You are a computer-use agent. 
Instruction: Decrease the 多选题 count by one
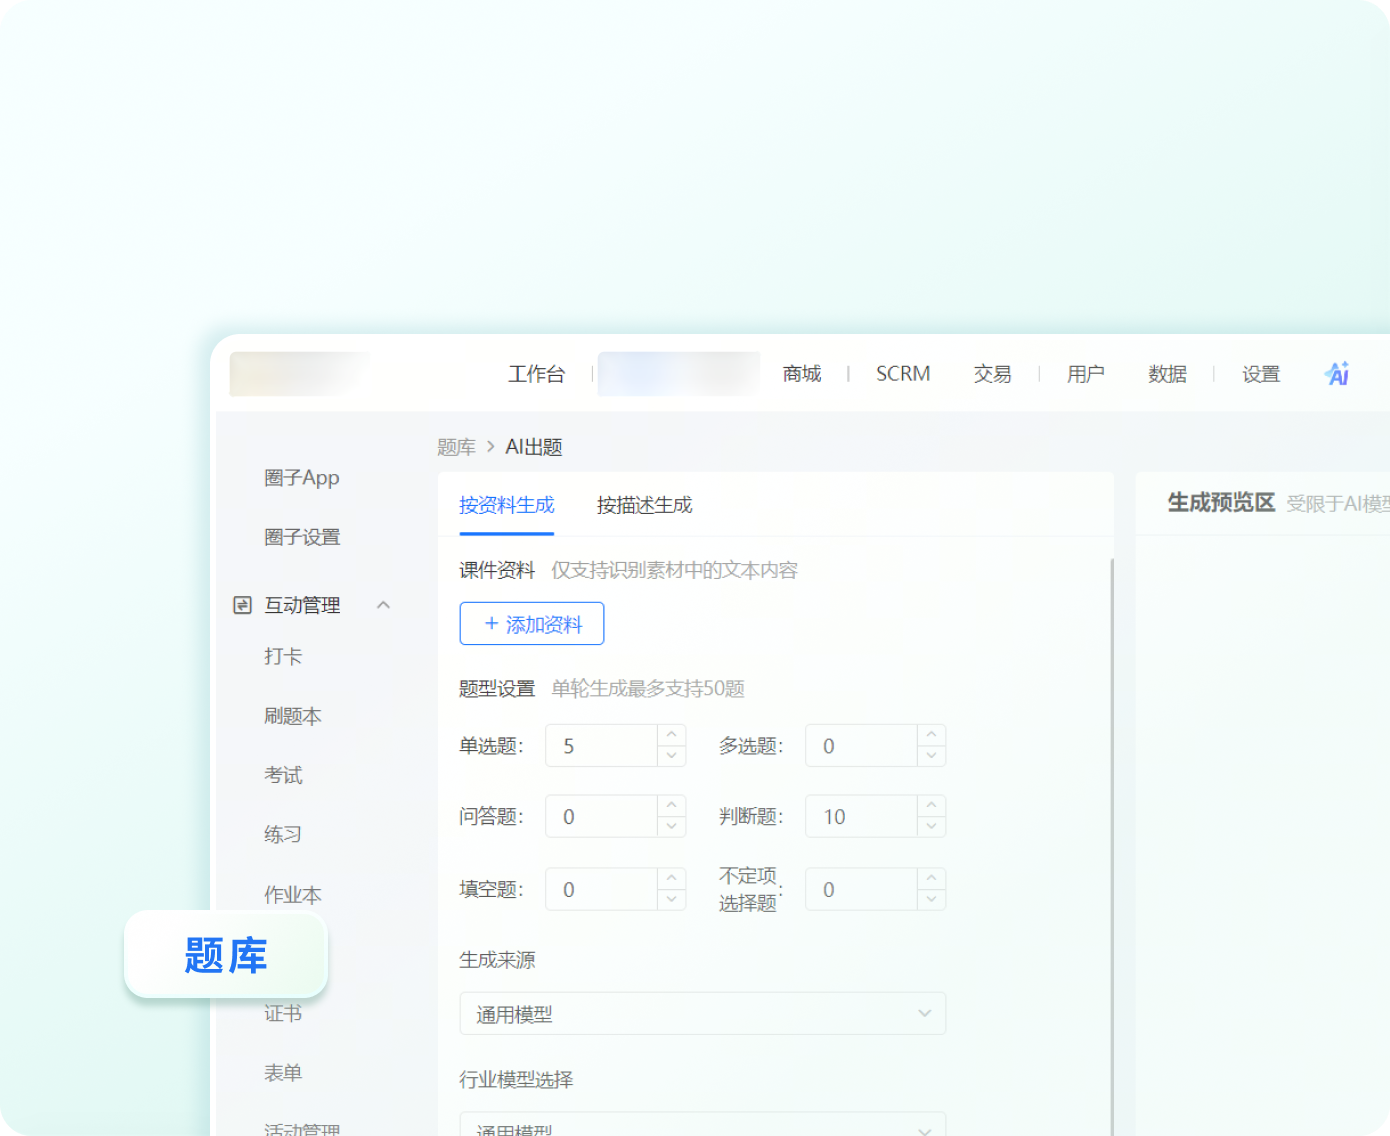pyautogui.click(x=931, y=756)
